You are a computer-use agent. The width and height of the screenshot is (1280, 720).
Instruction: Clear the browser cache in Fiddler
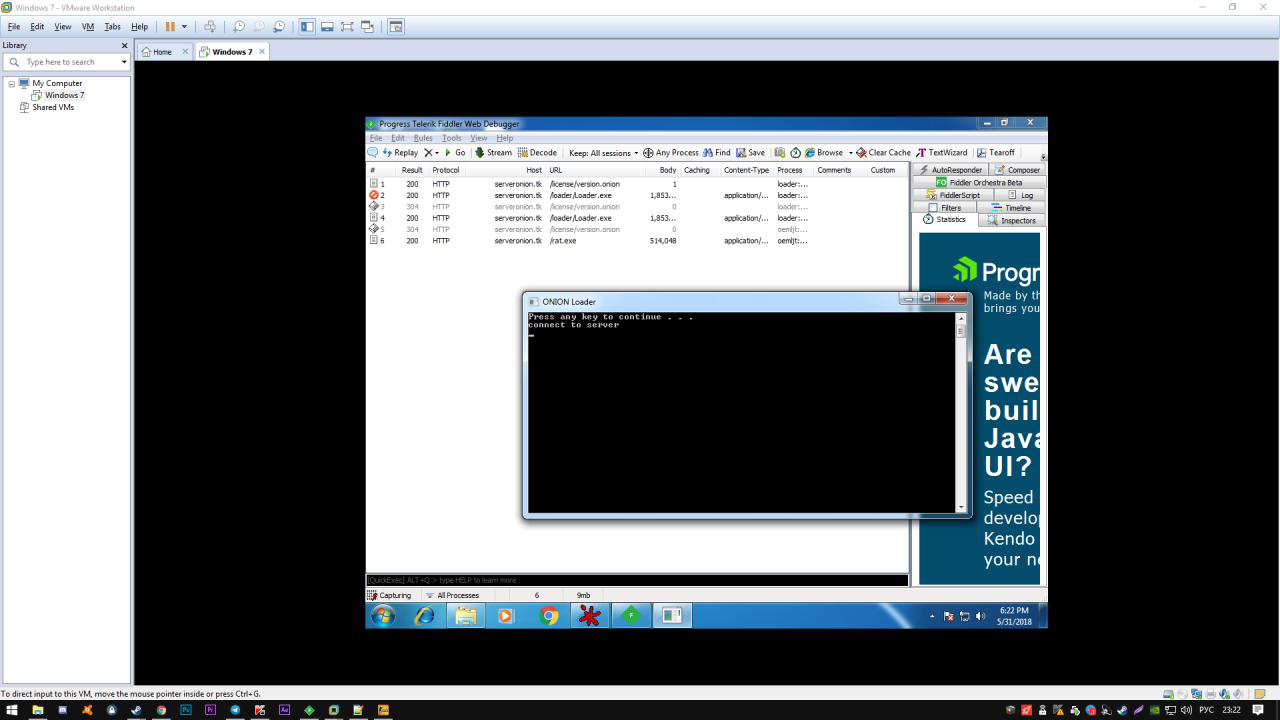883,153
